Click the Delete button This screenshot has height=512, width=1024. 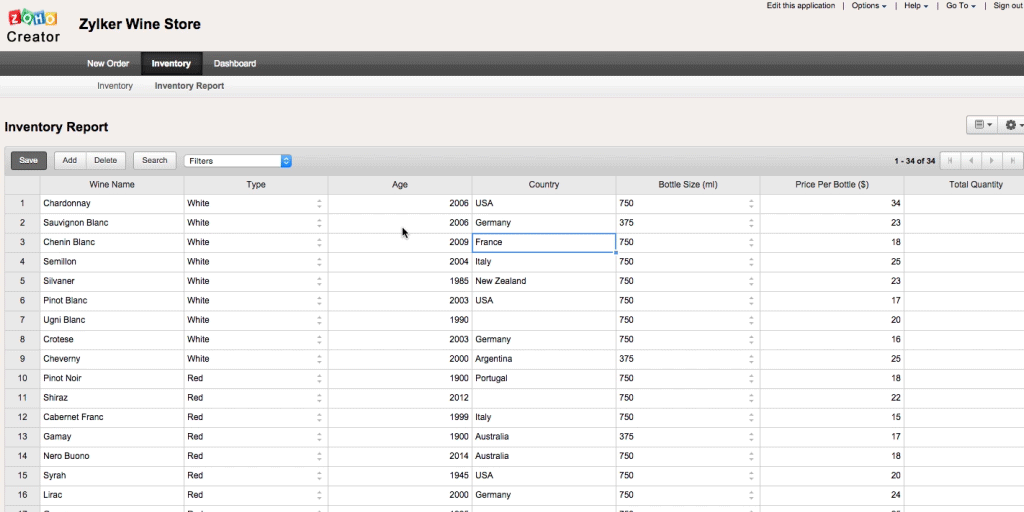(105, 160)
